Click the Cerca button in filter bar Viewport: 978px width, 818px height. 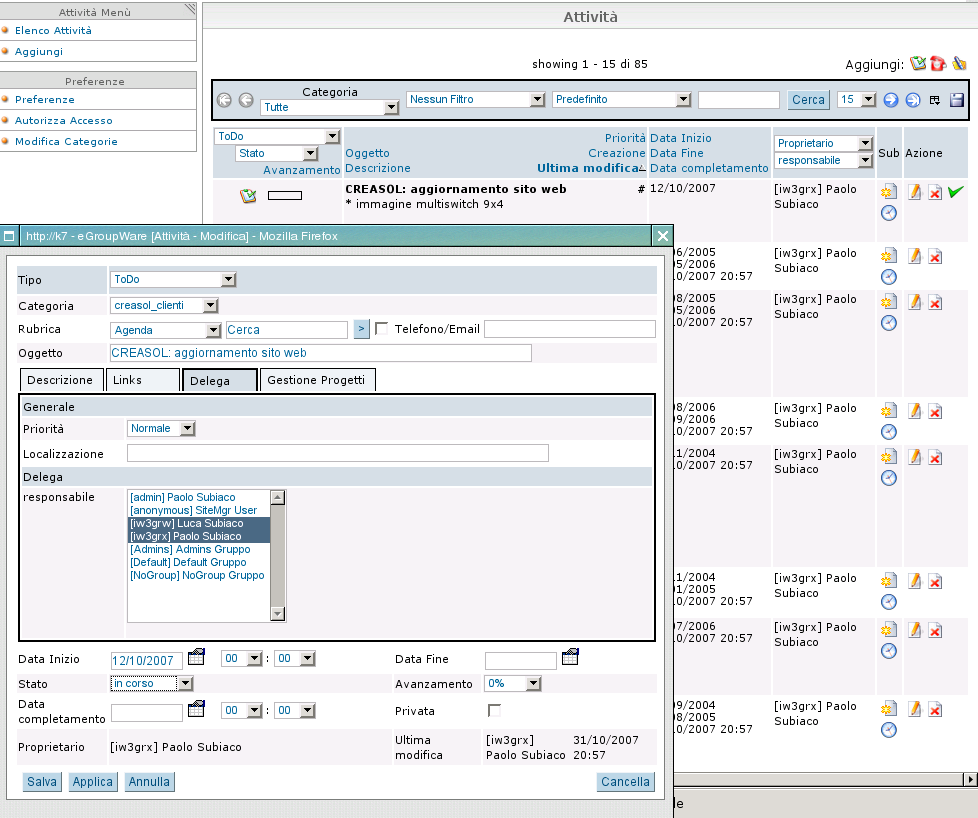808,100
